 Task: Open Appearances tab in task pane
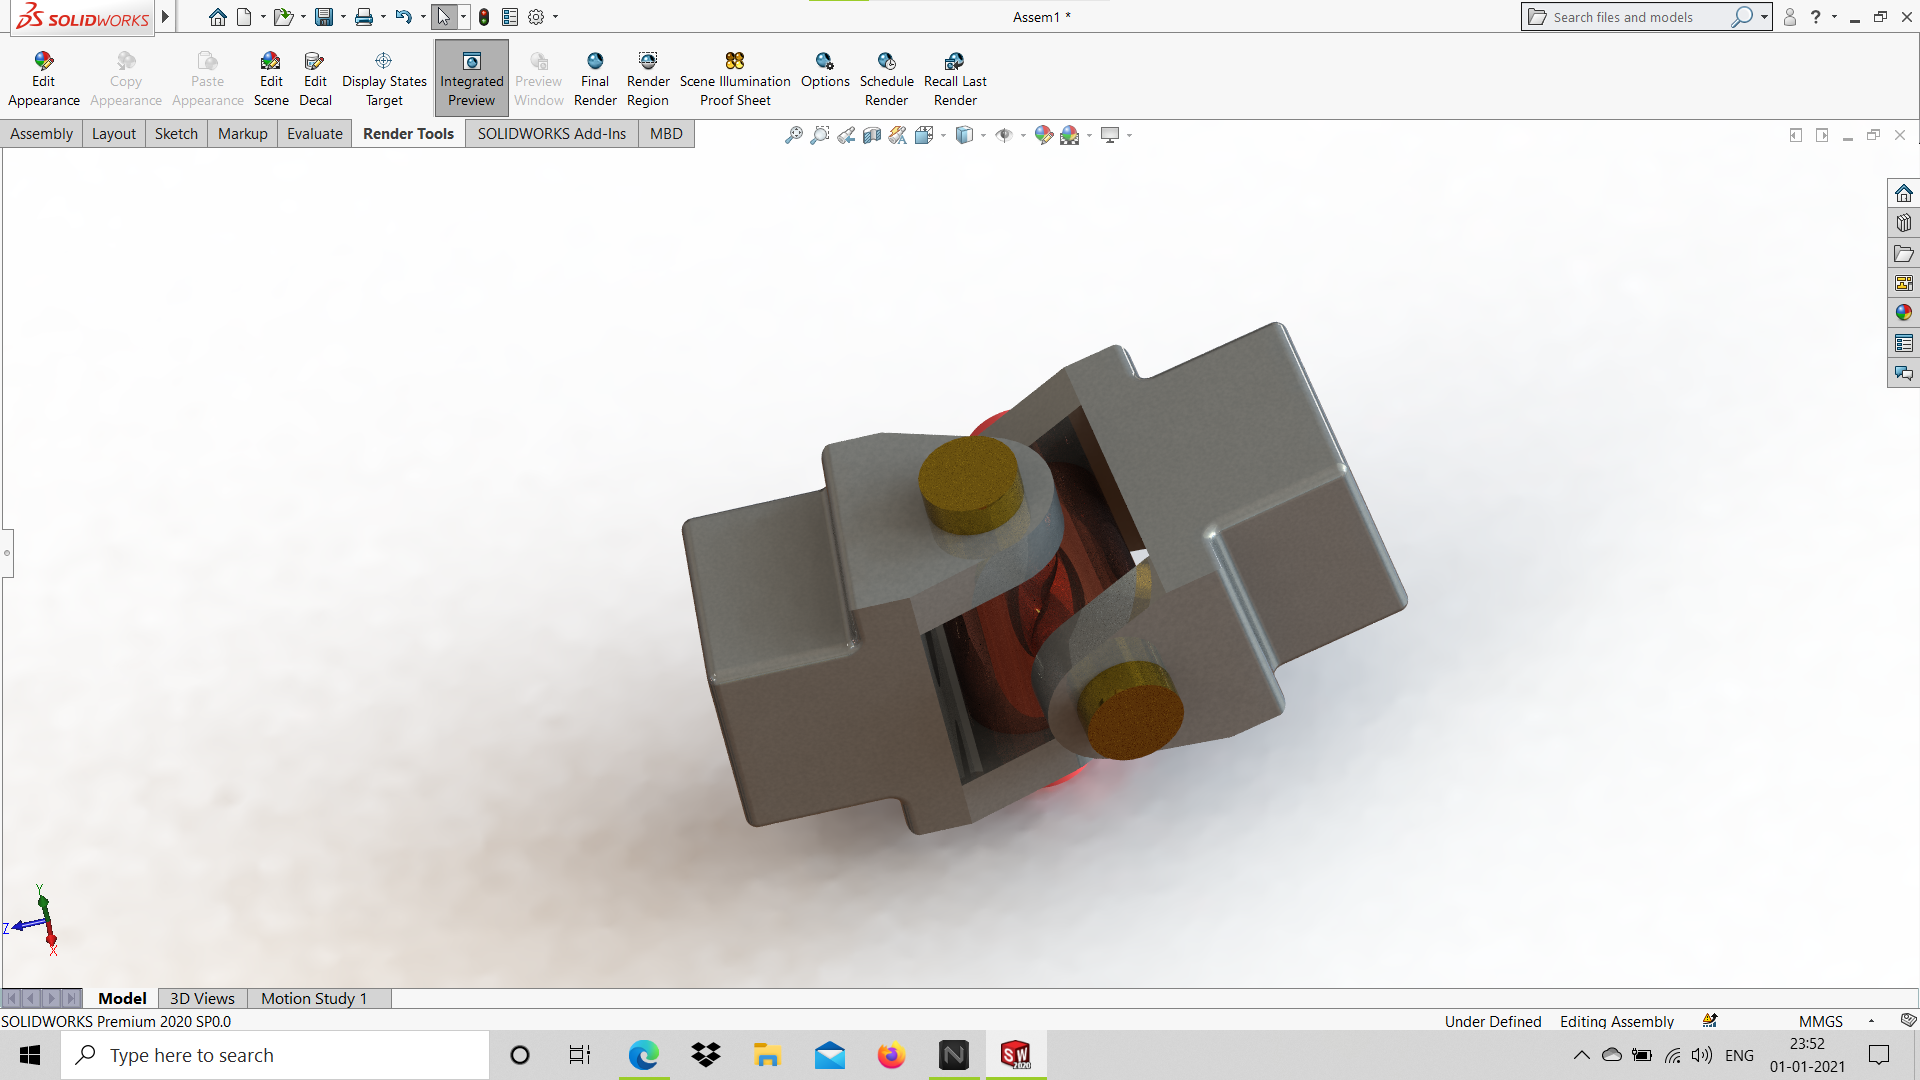pyautogui.click(x=1903, y=313)
